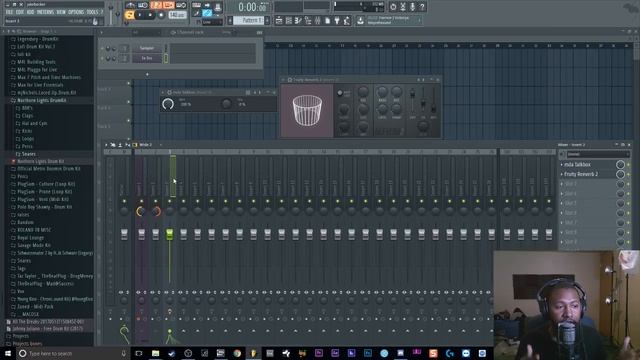
Task: Open File Explorer from the taskbar
Action: pyautogui.click(x=156, y=353)
